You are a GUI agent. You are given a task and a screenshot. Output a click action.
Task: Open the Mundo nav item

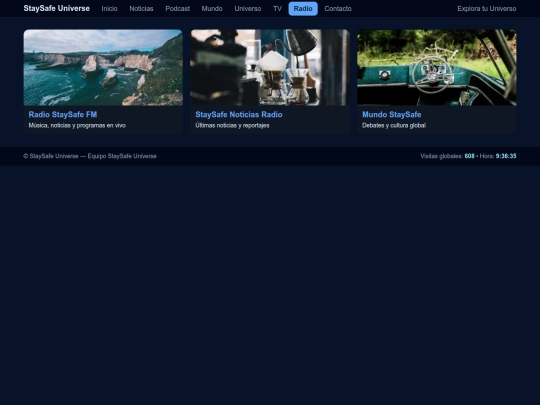(212, 9)
